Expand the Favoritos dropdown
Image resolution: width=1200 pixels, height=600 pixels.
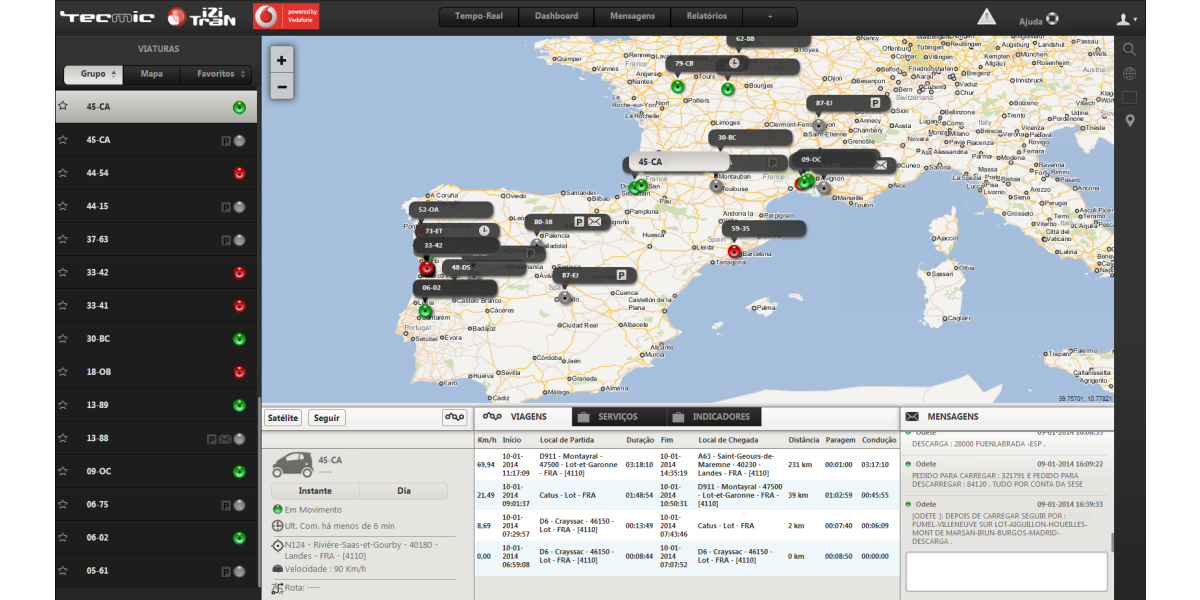(221, 74)
